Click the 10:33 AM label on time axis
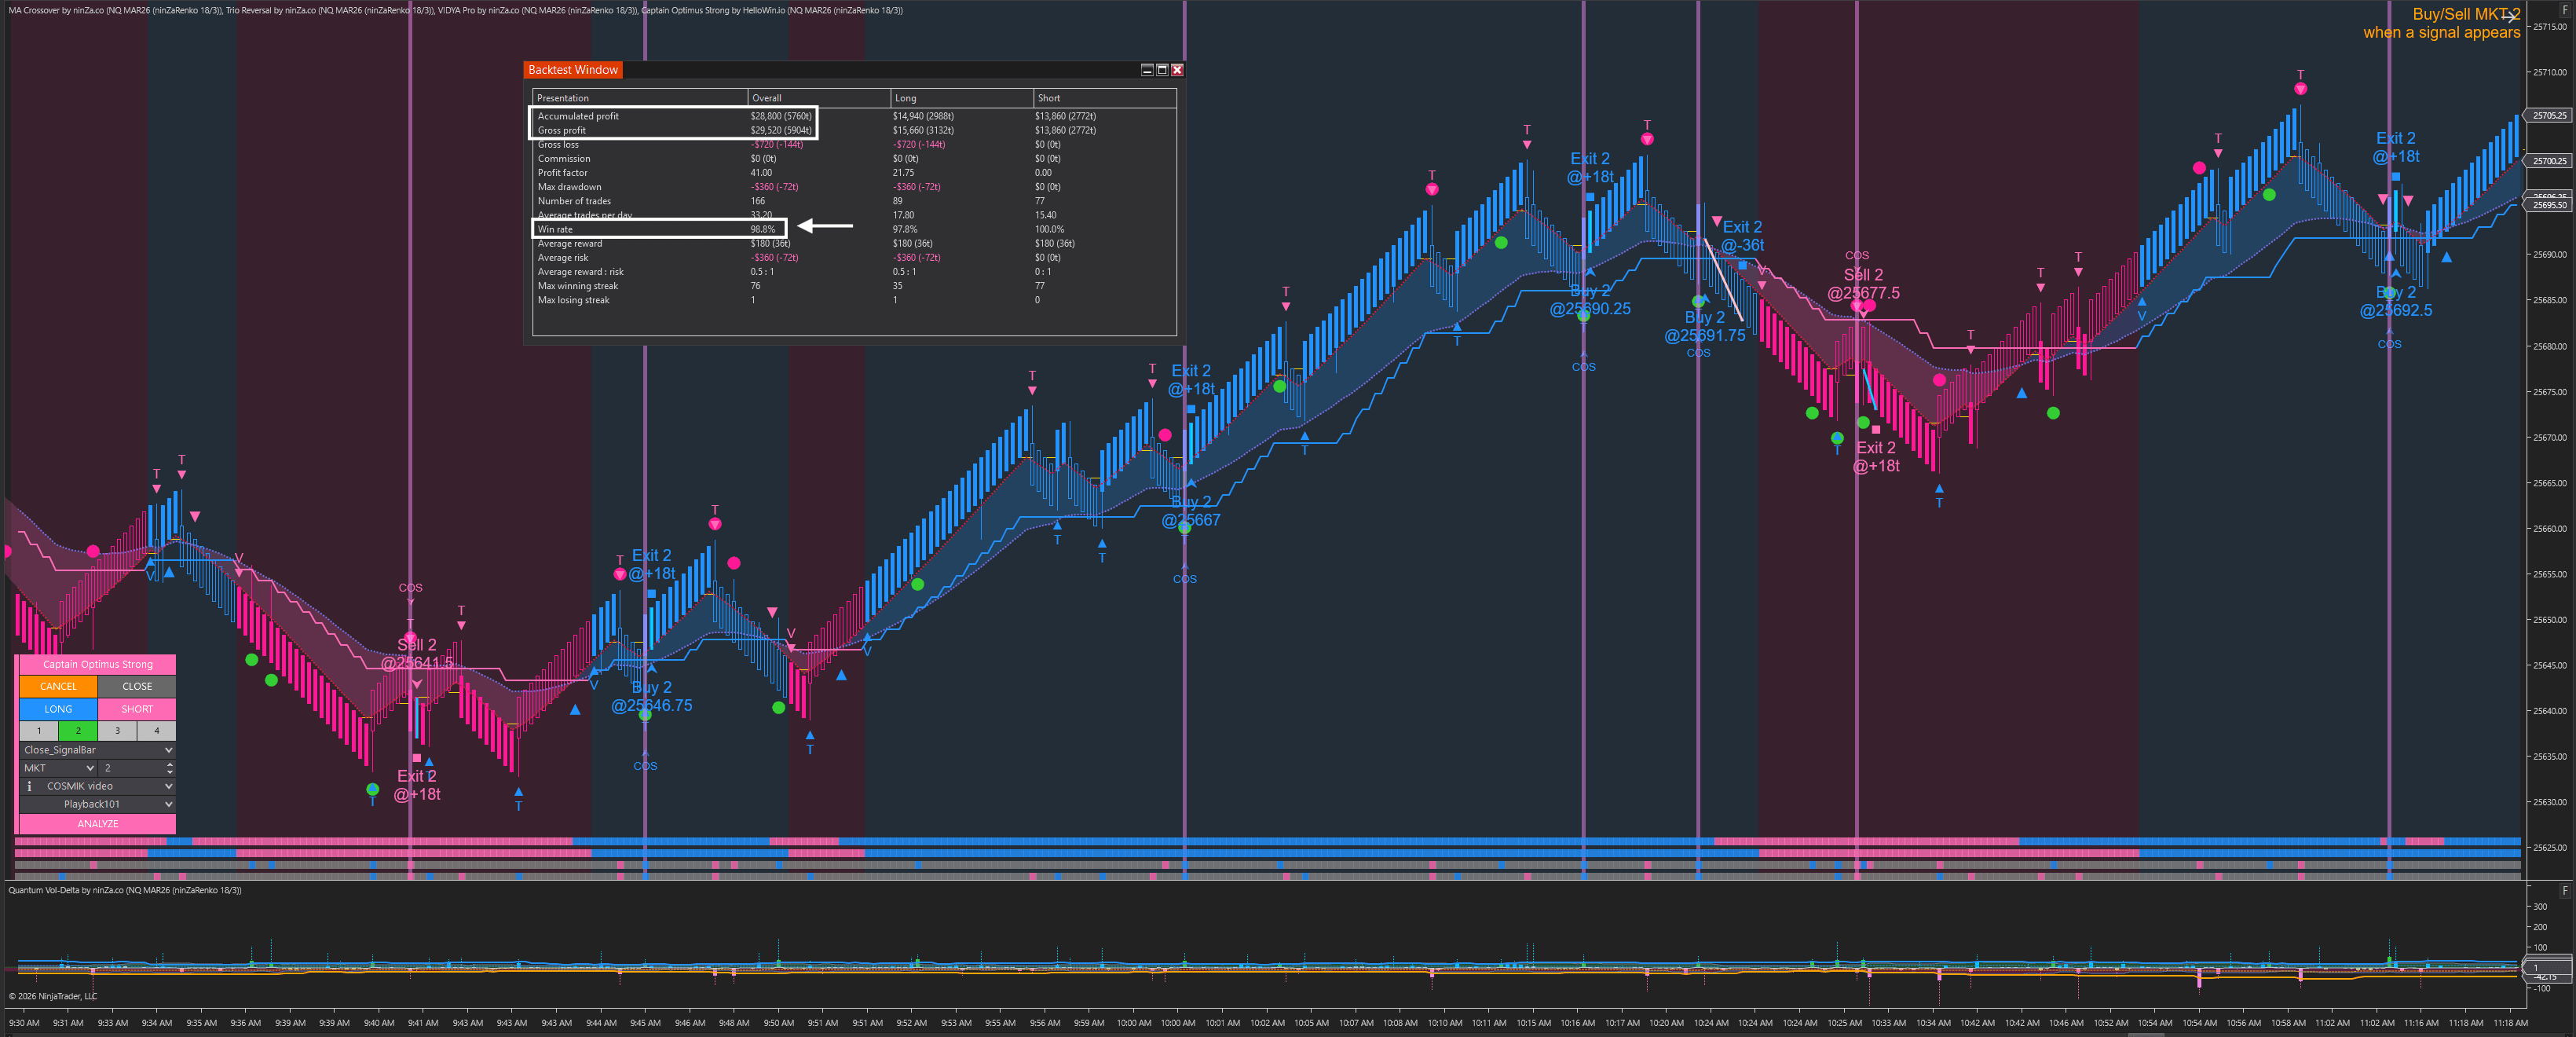 click(x=1889, y=1023)
